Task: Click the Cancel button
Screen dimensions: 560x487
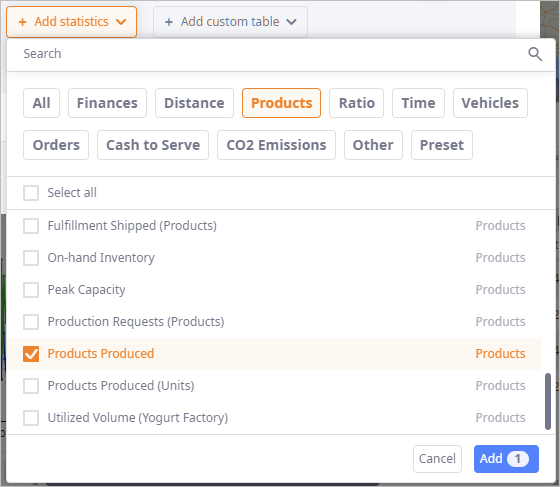Action: tap(437, 459)
